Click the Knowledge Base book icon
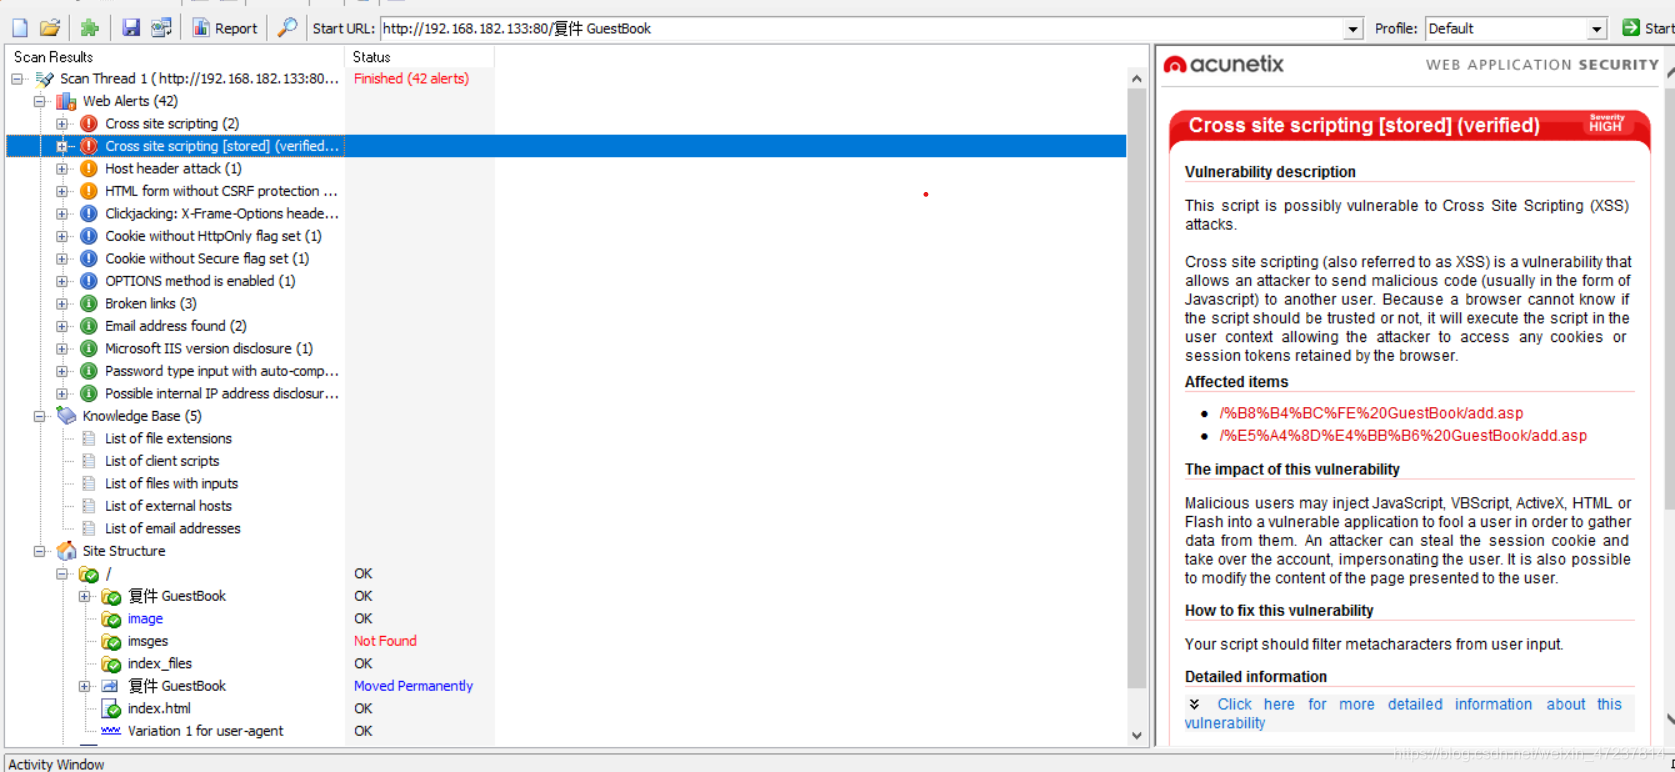The width and height of the screenshot is (1675, 772). coord(67,416)
